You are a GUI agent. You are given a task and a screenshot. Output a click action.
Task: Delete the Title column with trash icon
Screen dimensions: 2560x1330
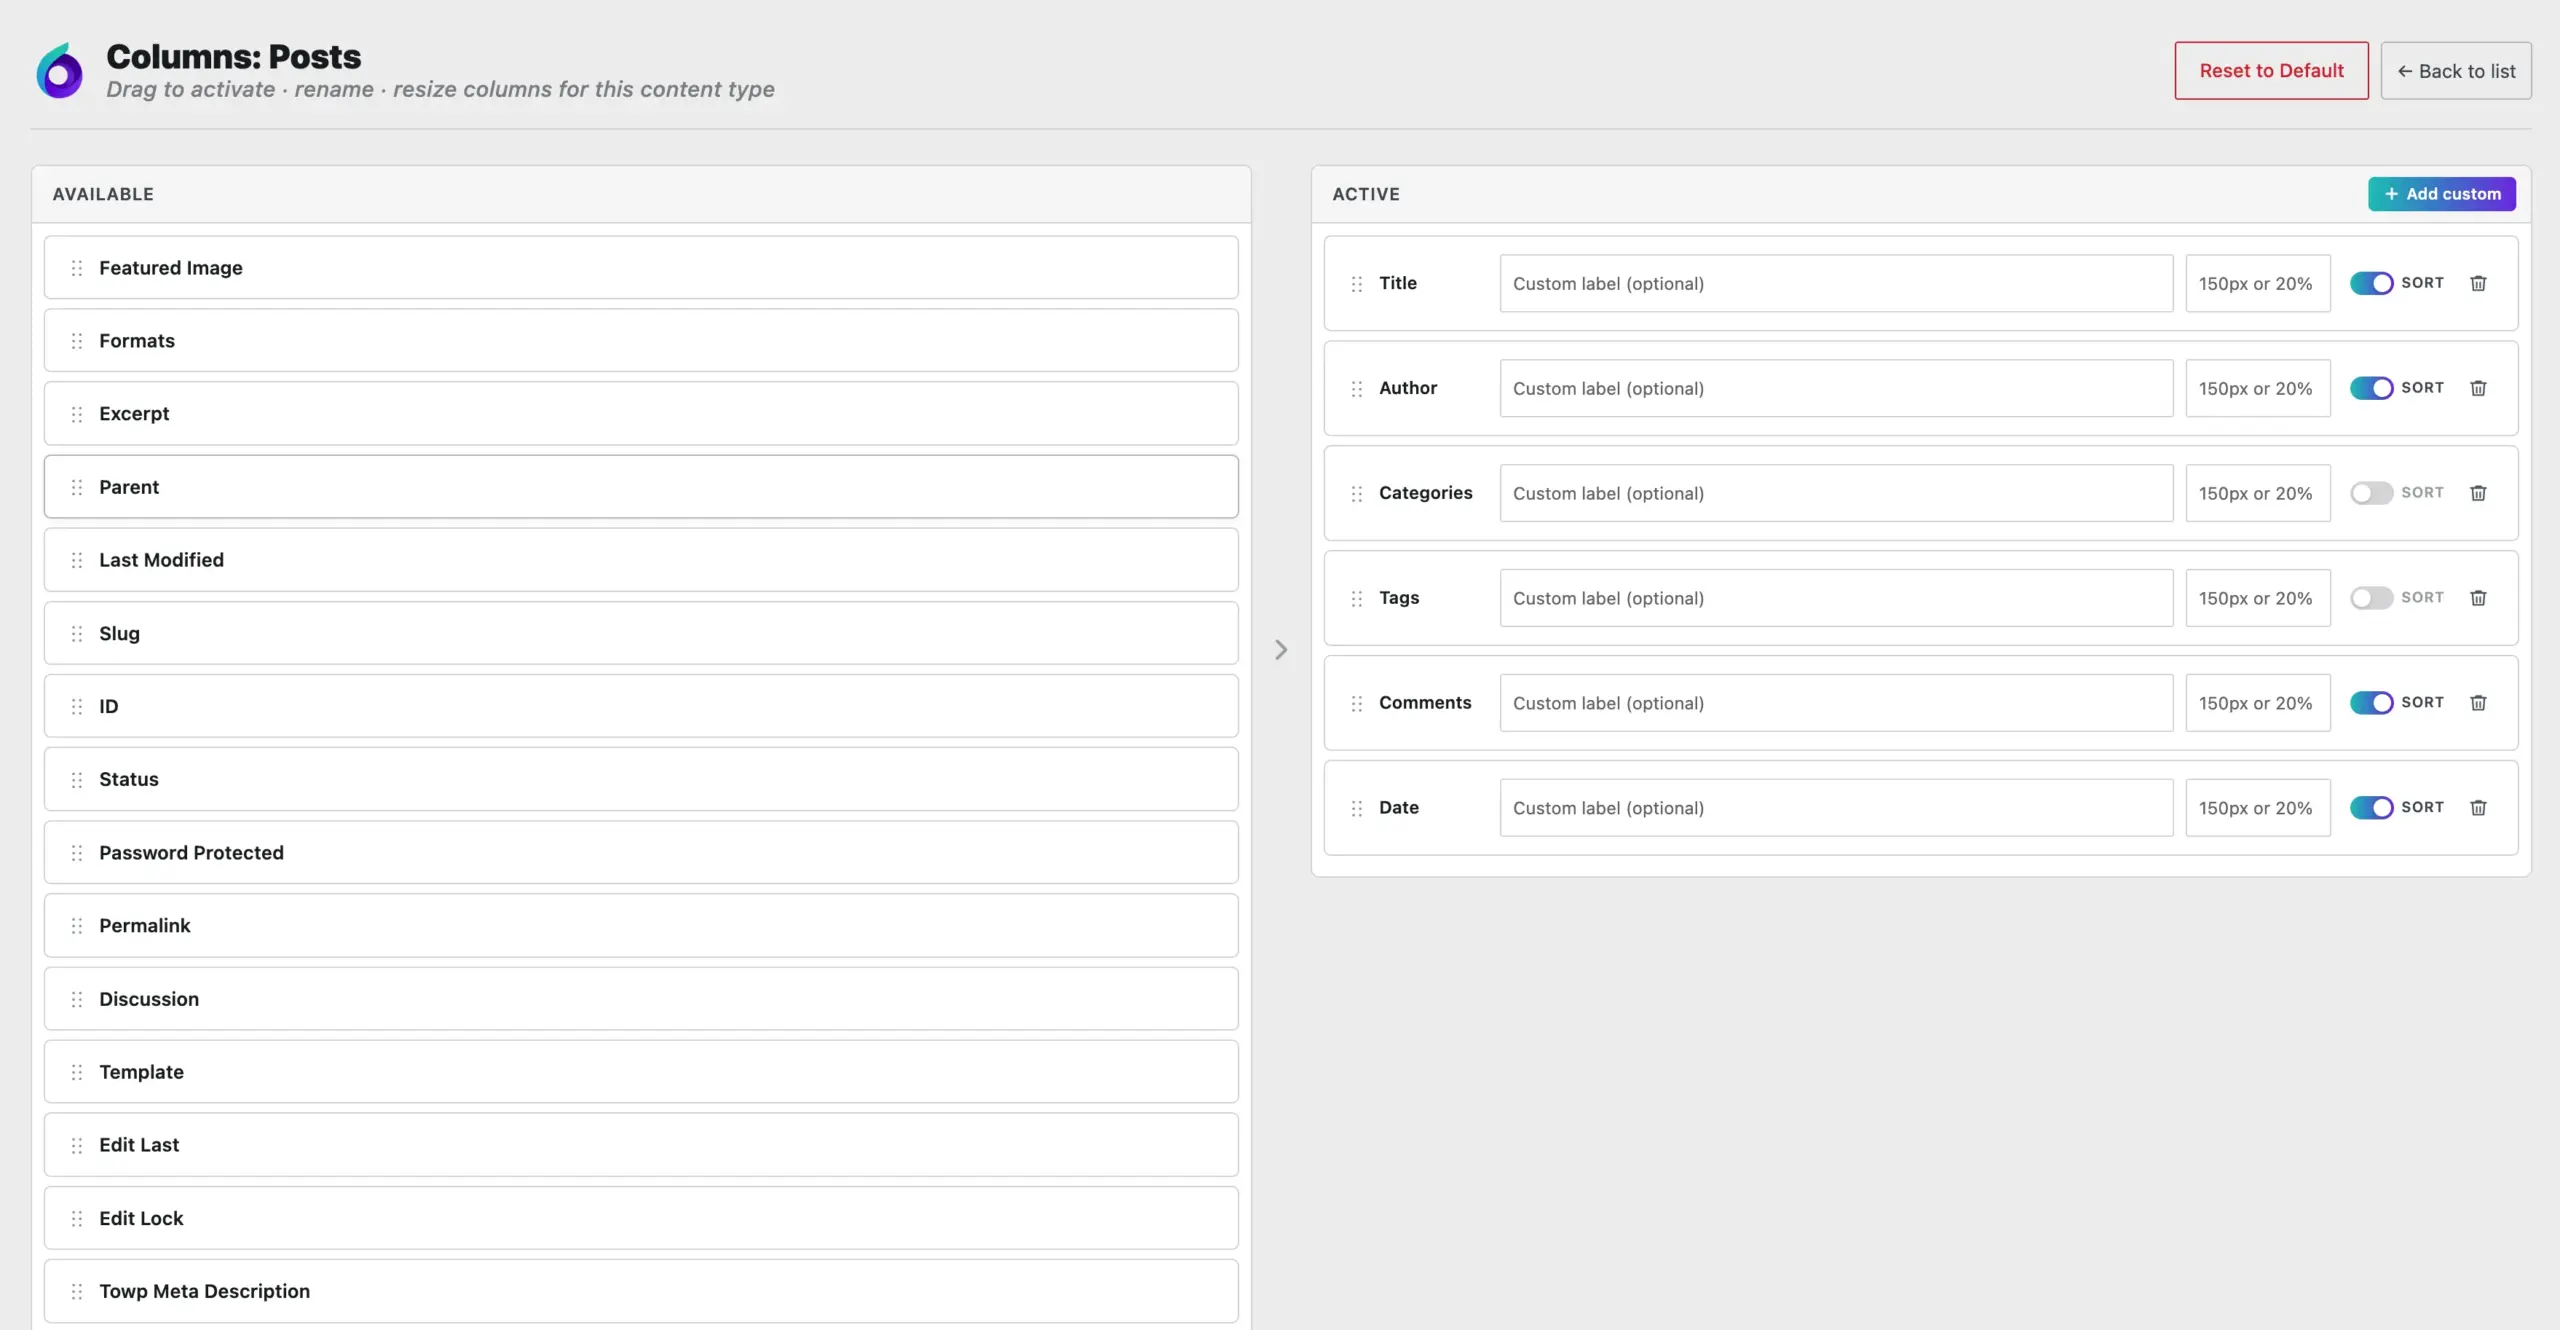(2478, 283)
